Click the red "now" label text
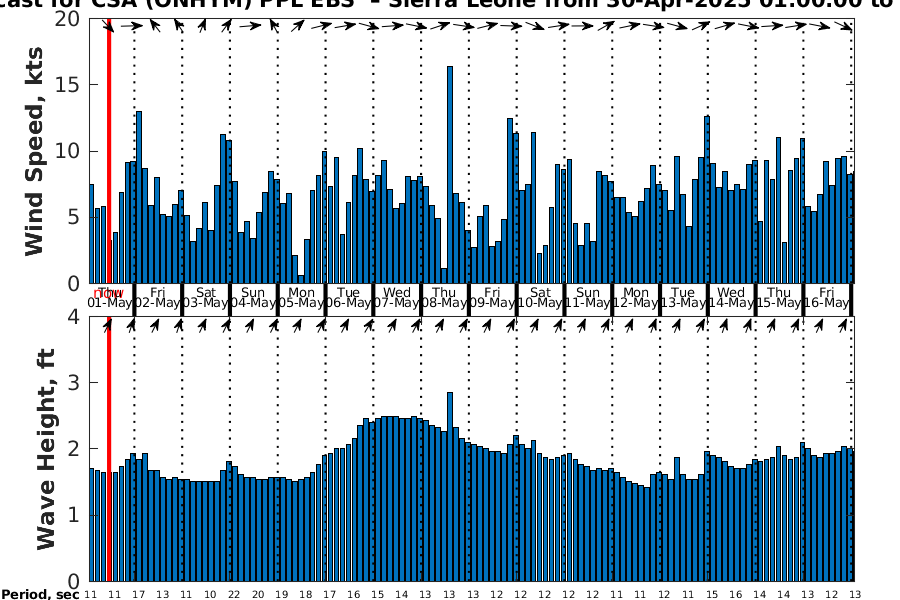The image size is (900, 600). (x=108, y=293)
